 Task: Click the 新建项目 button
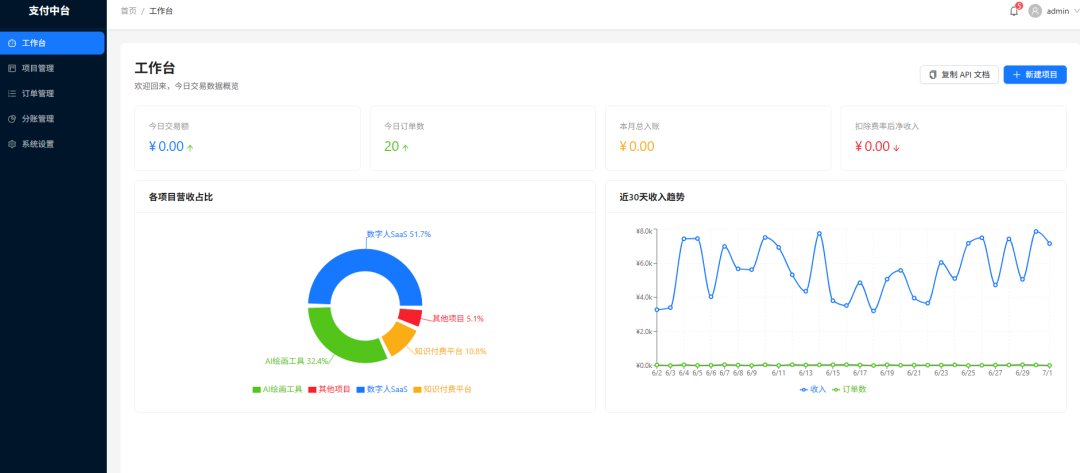1035,74
